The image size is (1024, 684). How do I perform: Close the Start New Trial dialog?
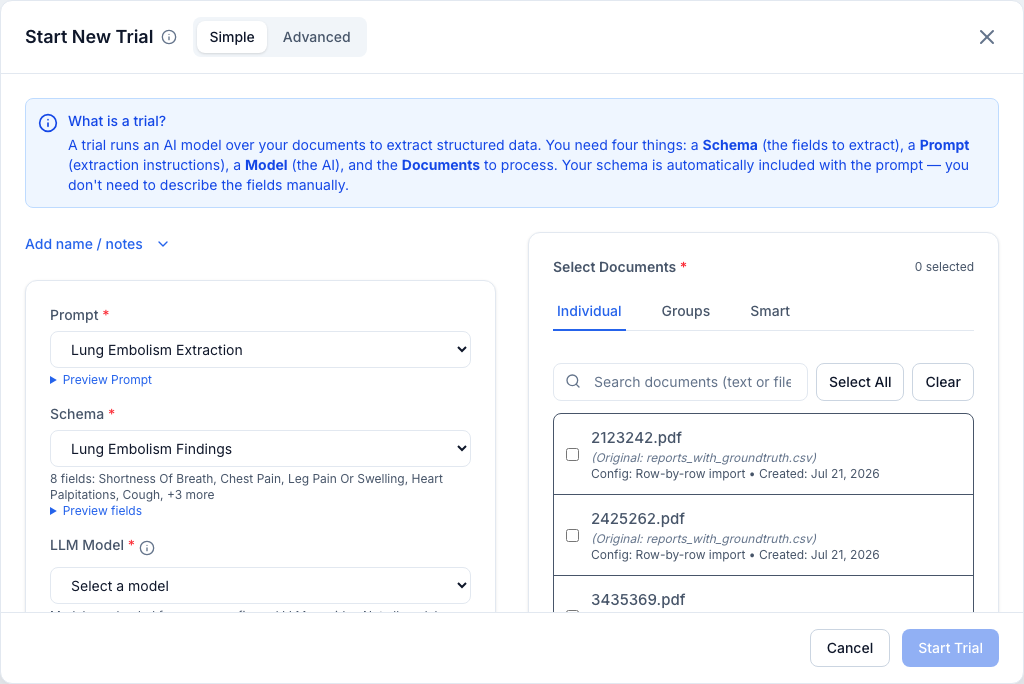pyautogui.click(x=986, y=37)
